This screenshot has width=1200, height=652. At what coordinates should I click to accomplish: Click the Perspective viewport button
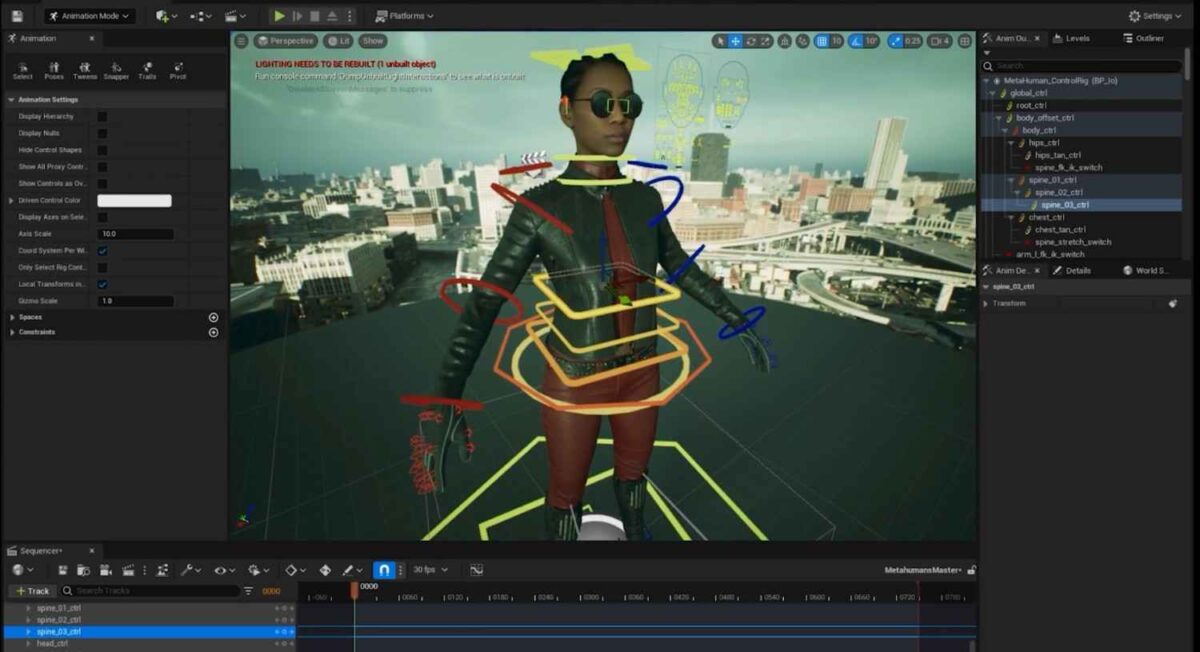pos(286,41)
